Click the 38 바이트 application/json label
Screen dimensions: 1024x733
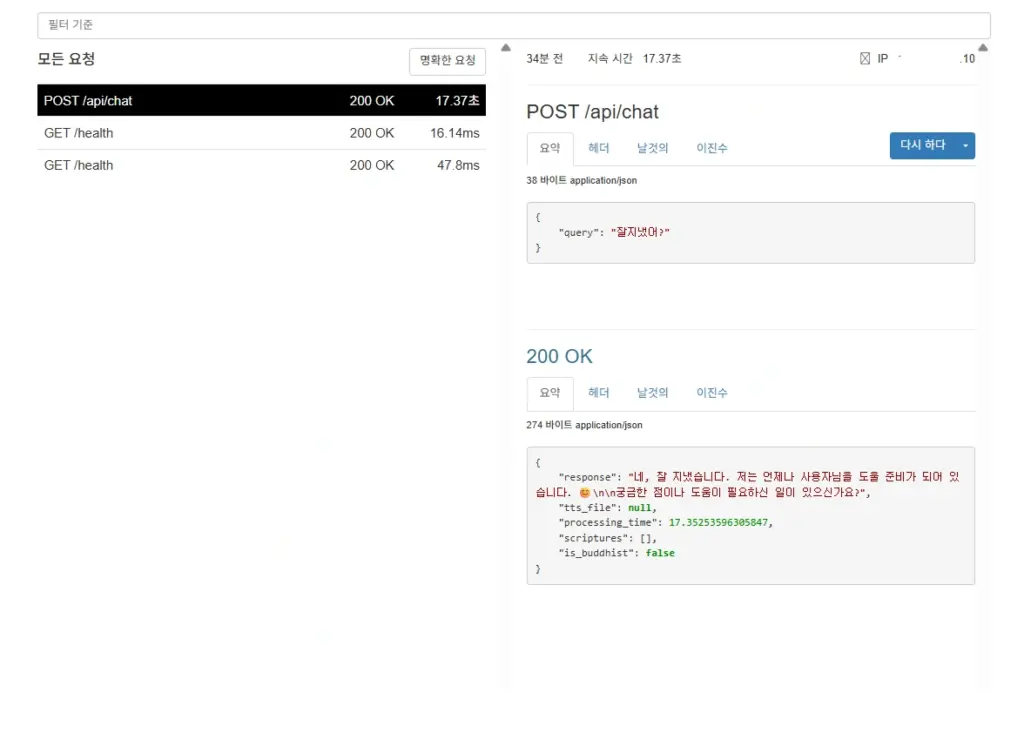581,180
